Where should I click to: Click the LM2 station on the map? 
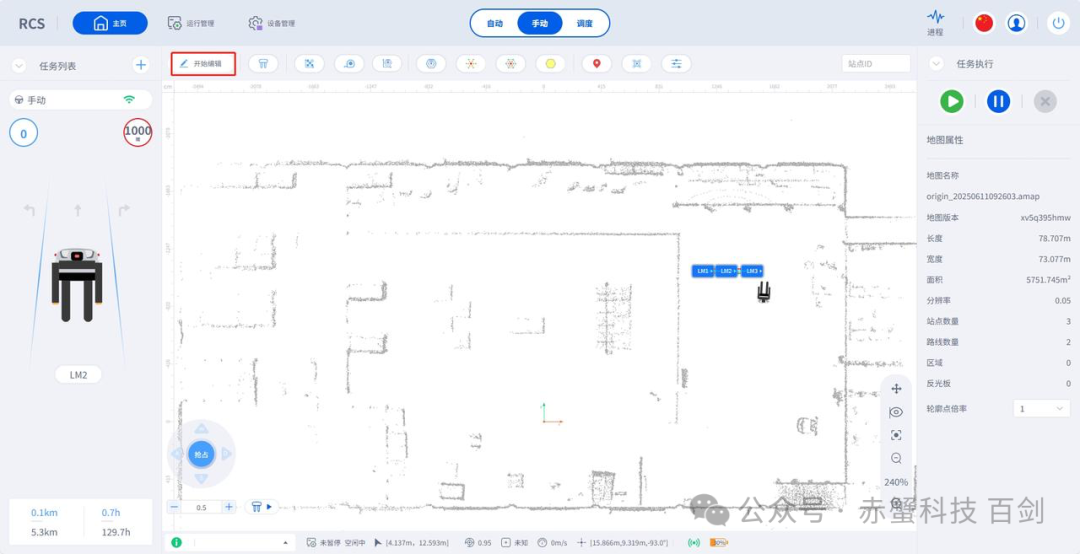tap(727, 271)
